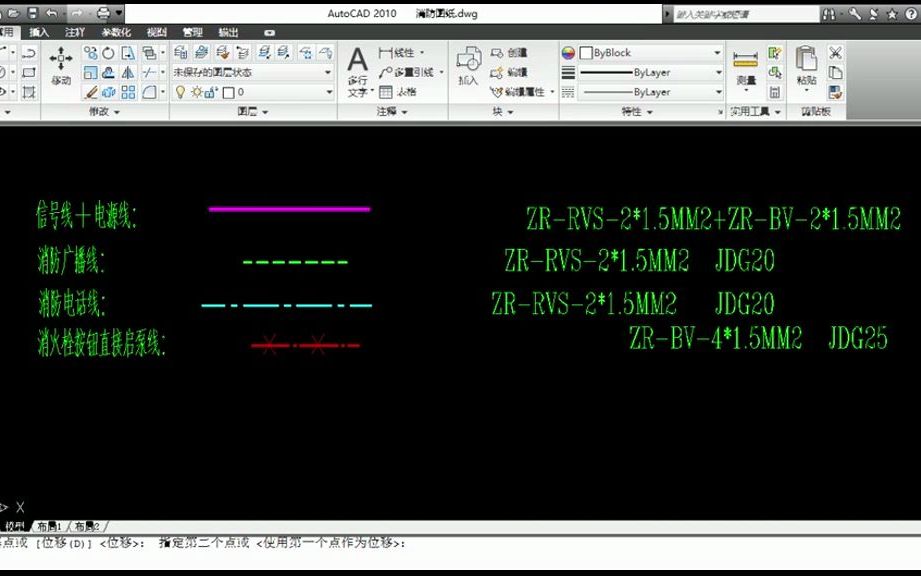Select the Cut (剪切) scissors icon
Image resolution: width=921 pixels, height=576 pixels.
click(x=836, y=52)
